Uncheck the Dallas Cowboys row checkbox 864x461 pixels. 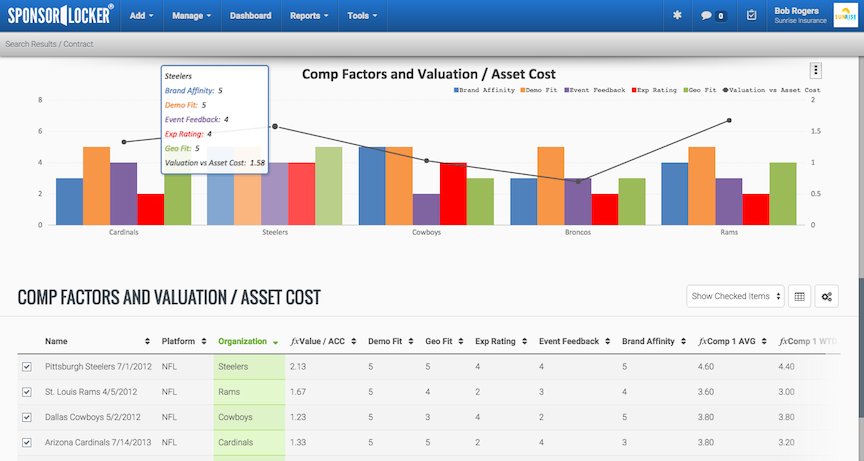pyautogui.click(x=26, y=417)
